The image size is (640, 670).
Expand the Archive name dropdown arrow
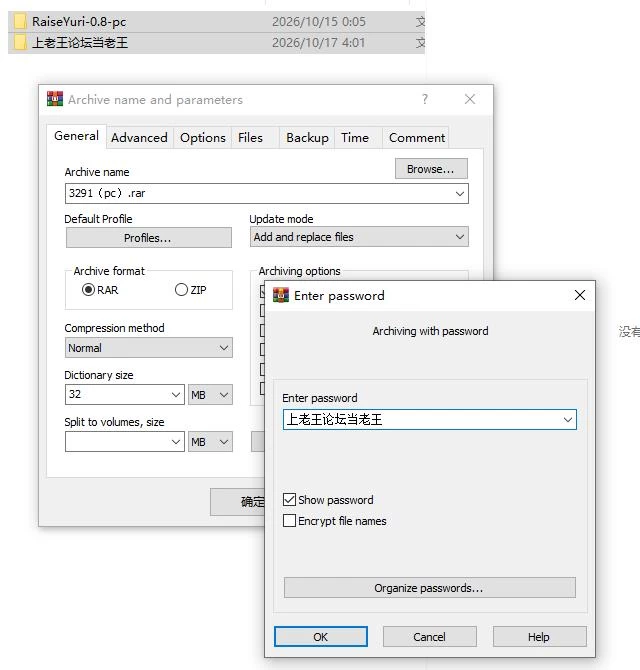tap(460, 194)
